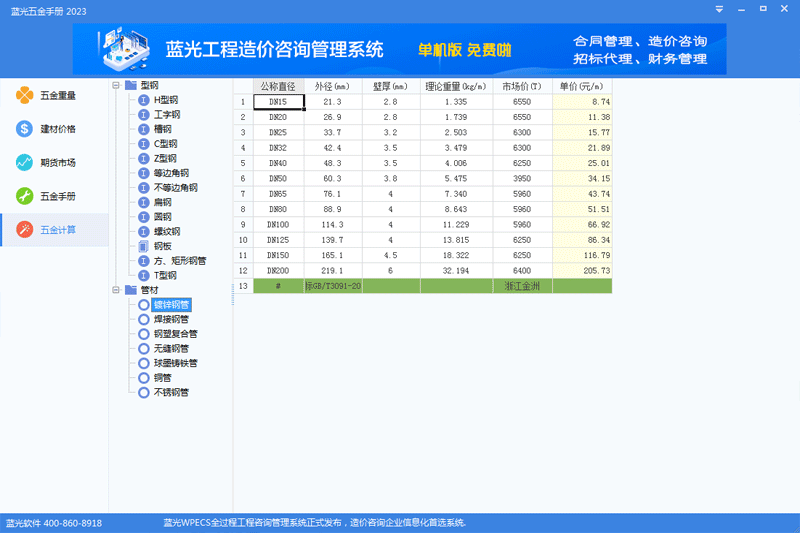This screenshot has width=800, height=533.
Task: Collapse the 型钢 tree node
Action: tap(116, 85)
